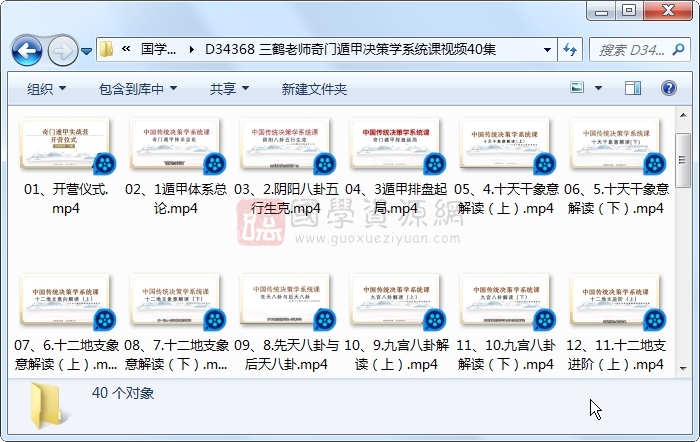Image resolution: width=700 pixels, height=442 pixels.
Task: Click video player badge on 11、10.九宫八卦解读(下)
Action: pyautogui.click(x=544, y=320)
